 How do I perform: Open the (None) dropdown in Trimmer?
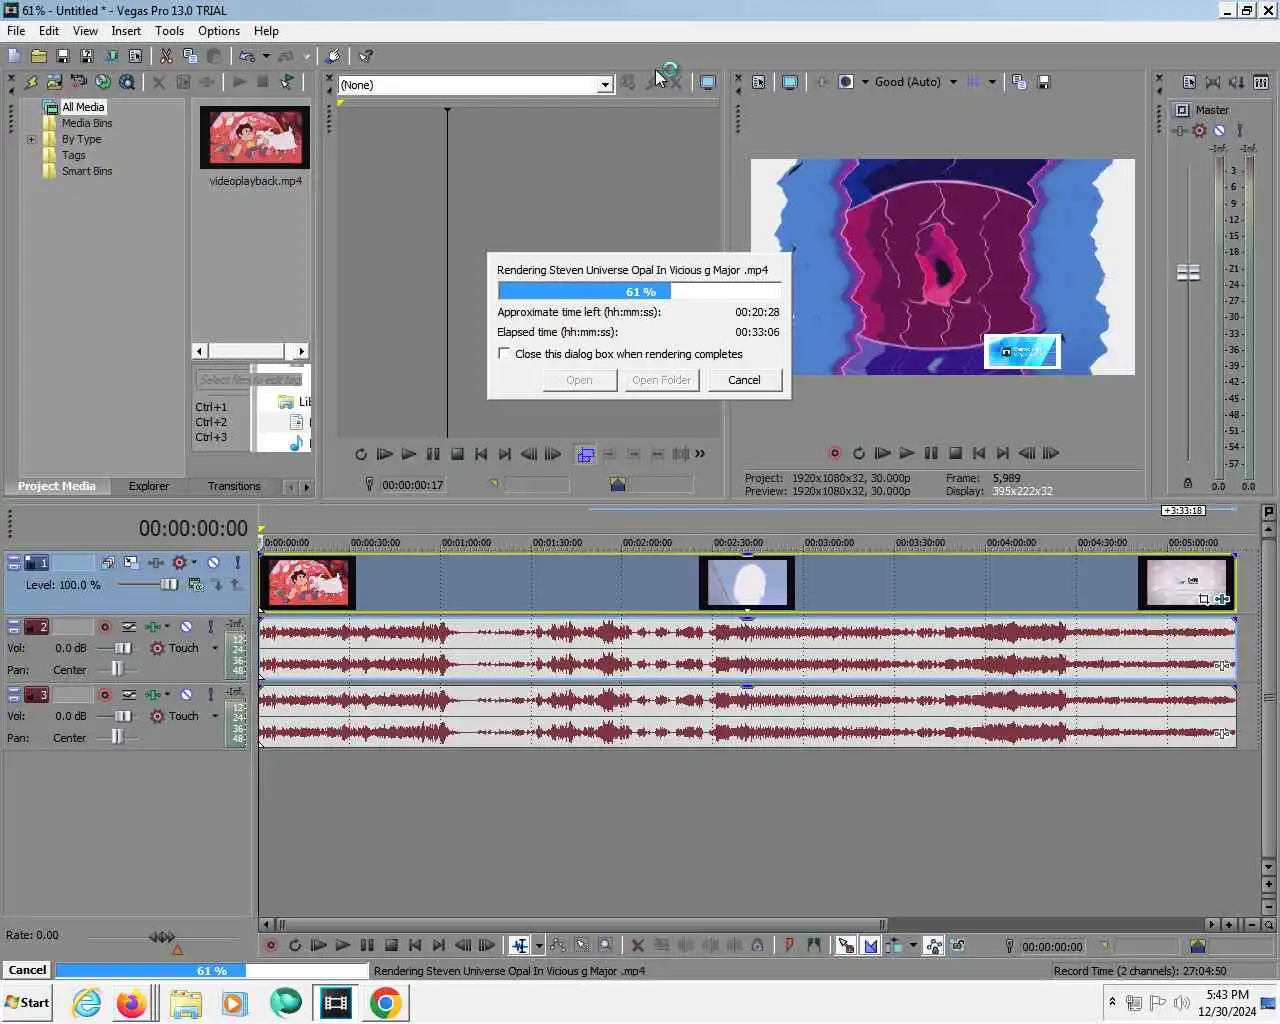[605, 85]
